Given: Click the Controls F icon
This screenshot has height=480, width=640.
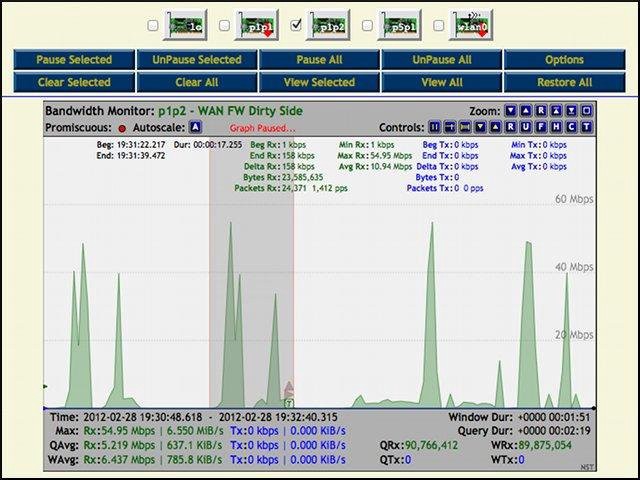Looking at the screenshot, I should tap(541, 127).
